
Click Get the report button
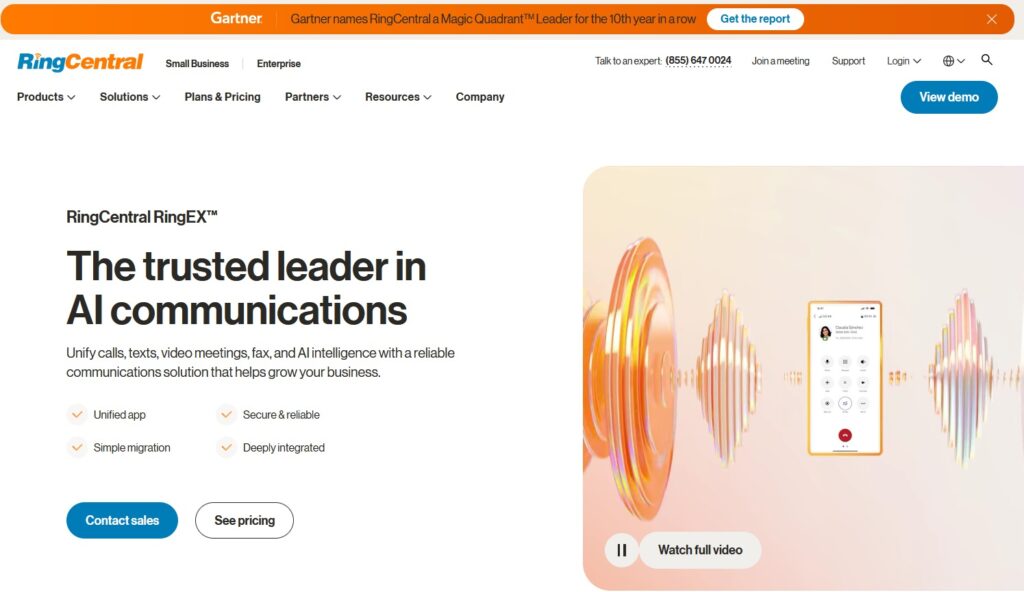tap(755, 19)
